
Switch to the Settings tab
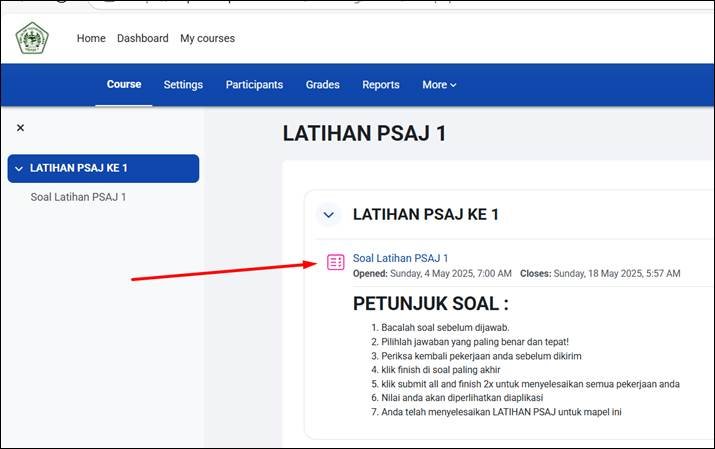[x=183, y=85]
